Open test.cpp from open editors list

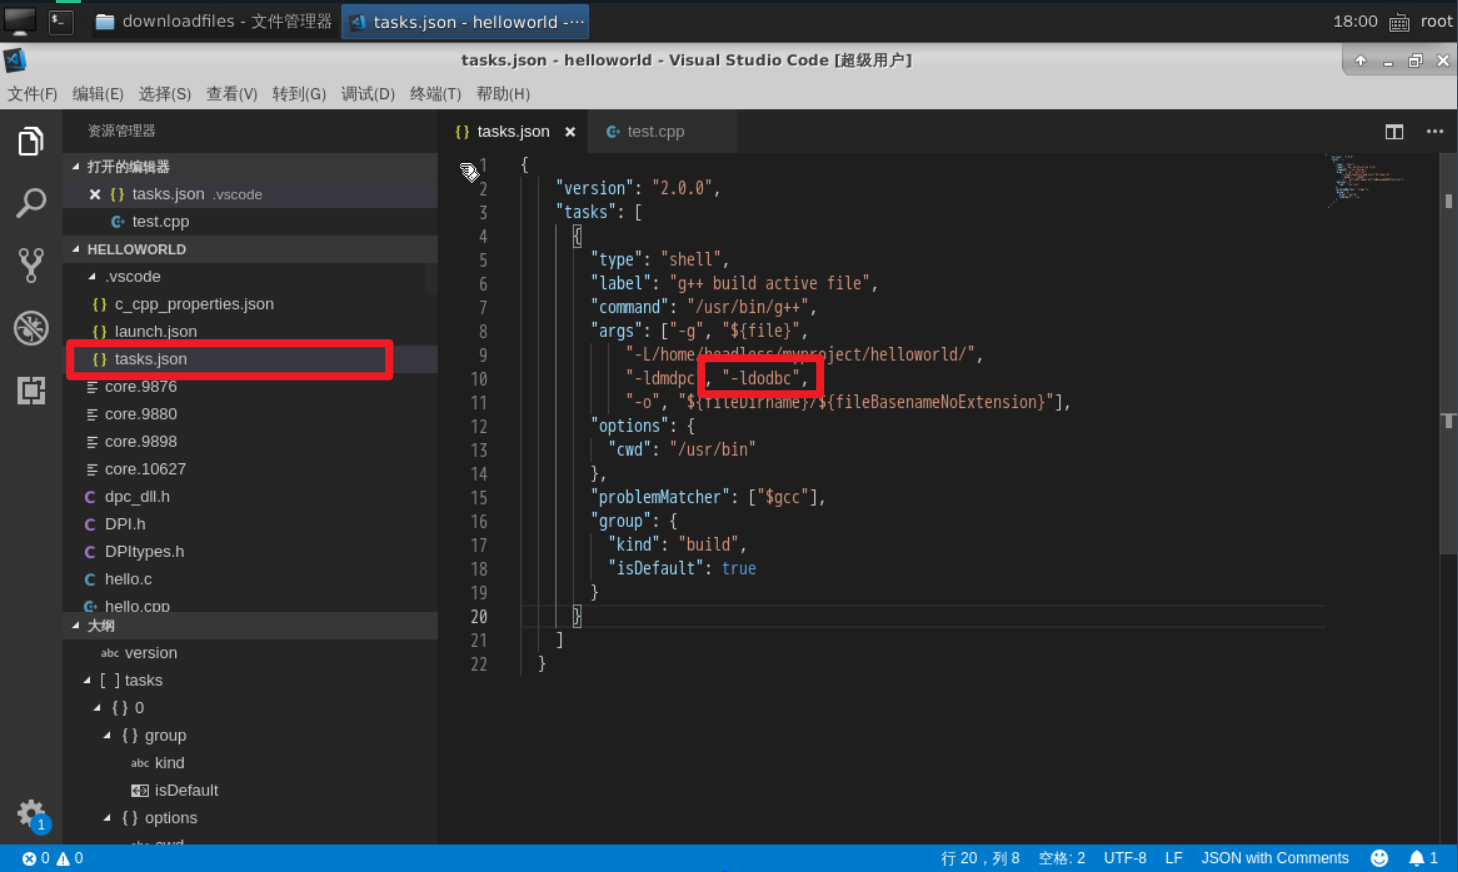coord(250,222)
